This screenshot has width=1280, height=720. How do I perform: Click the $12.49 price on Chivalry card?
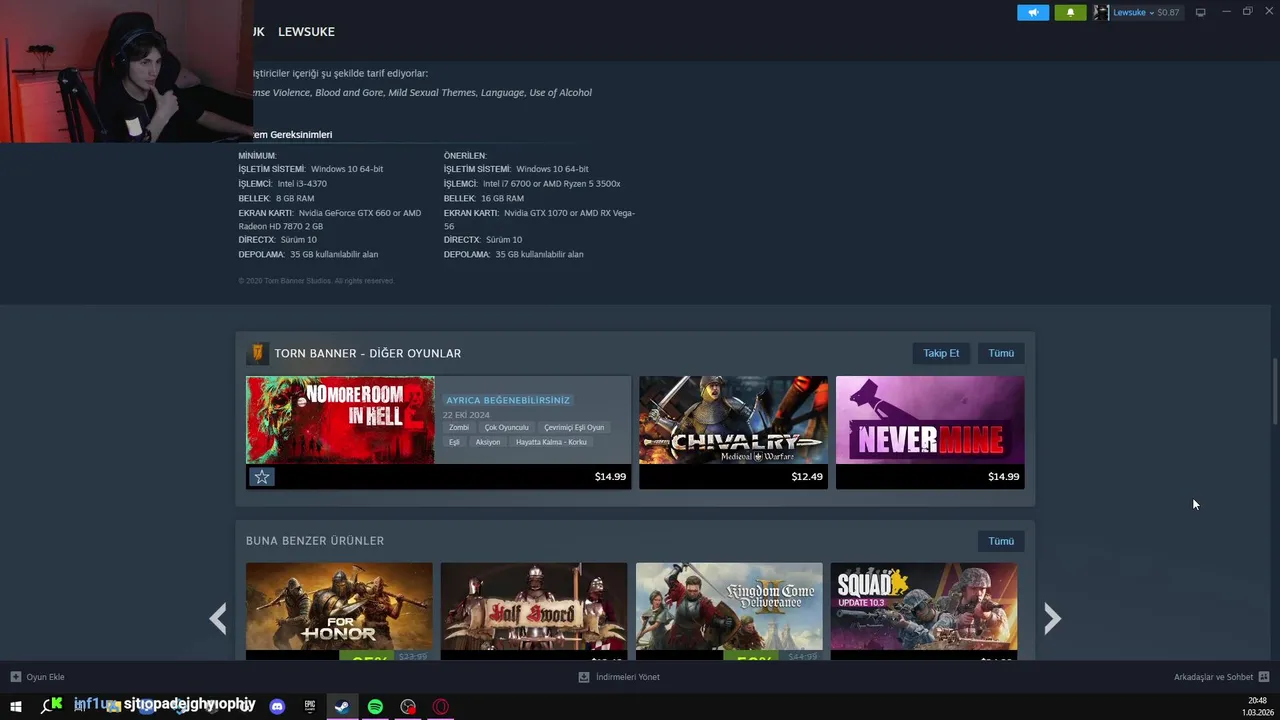click(x=807, y=477)
